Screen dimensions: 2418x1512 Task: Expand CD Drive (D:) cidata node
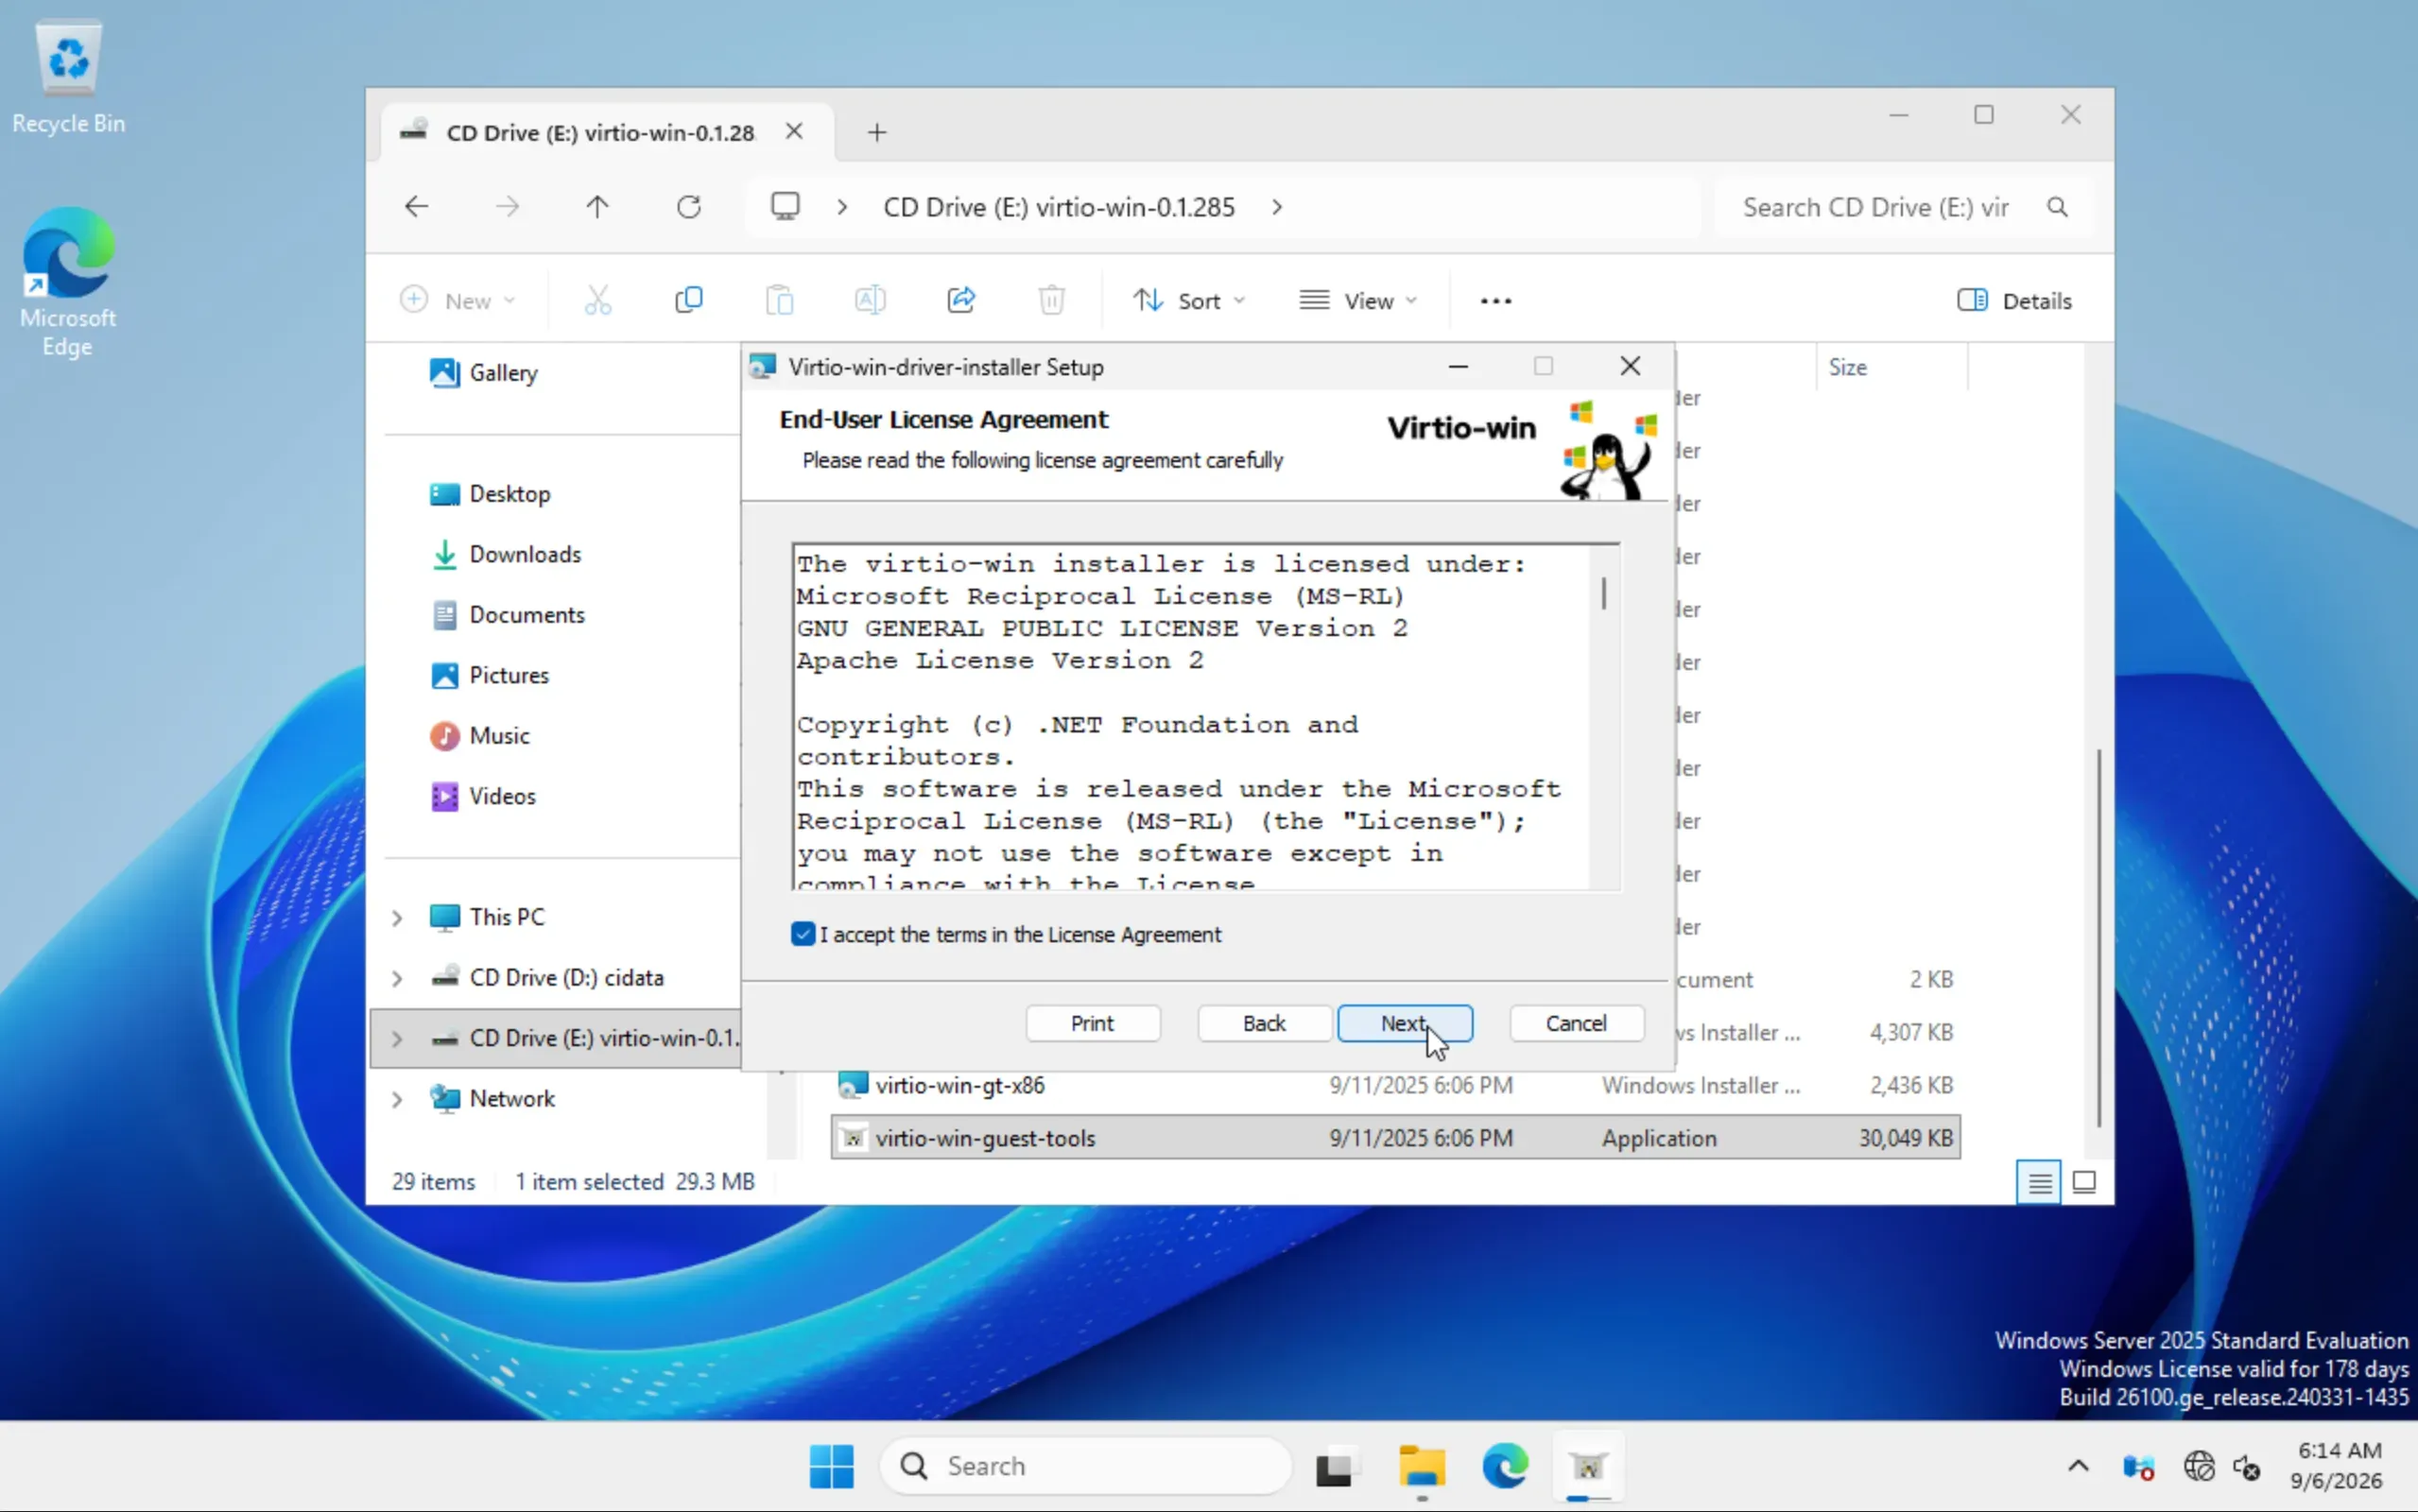point(397,978)
